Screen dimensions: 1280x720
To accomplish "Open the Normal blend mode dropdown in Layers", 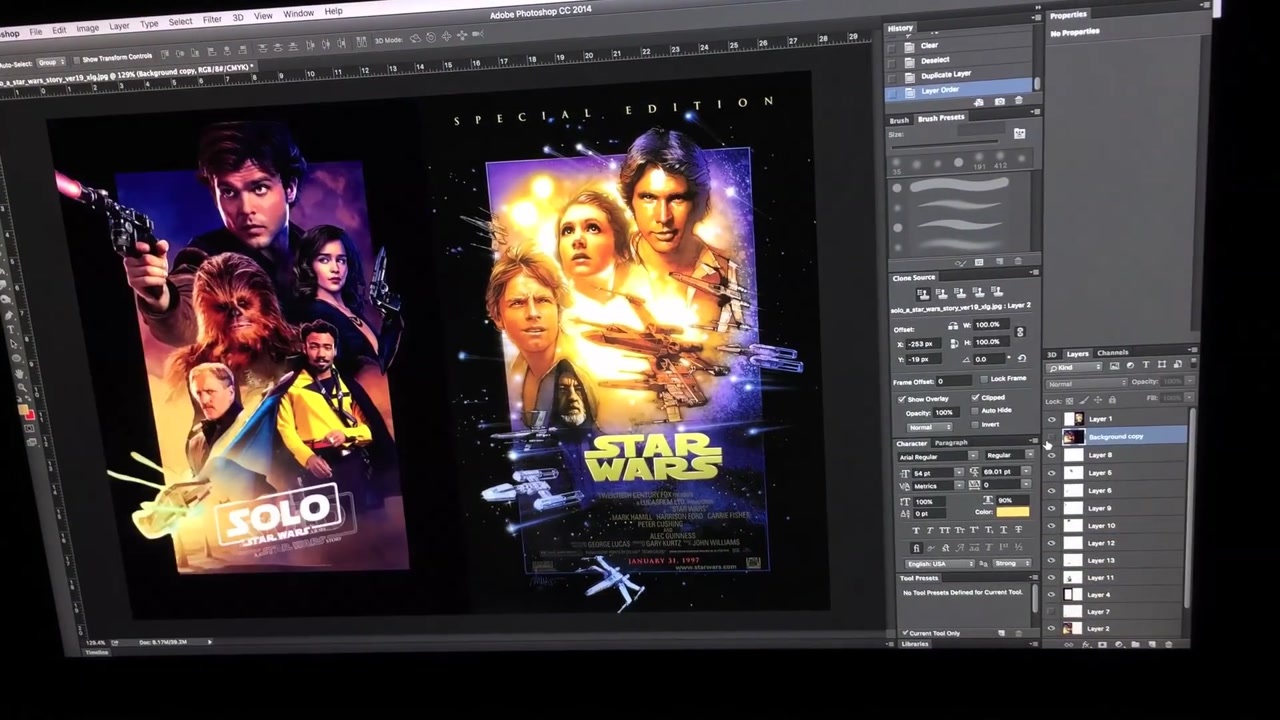I will pyautogui.click(x=1087, y=384).
